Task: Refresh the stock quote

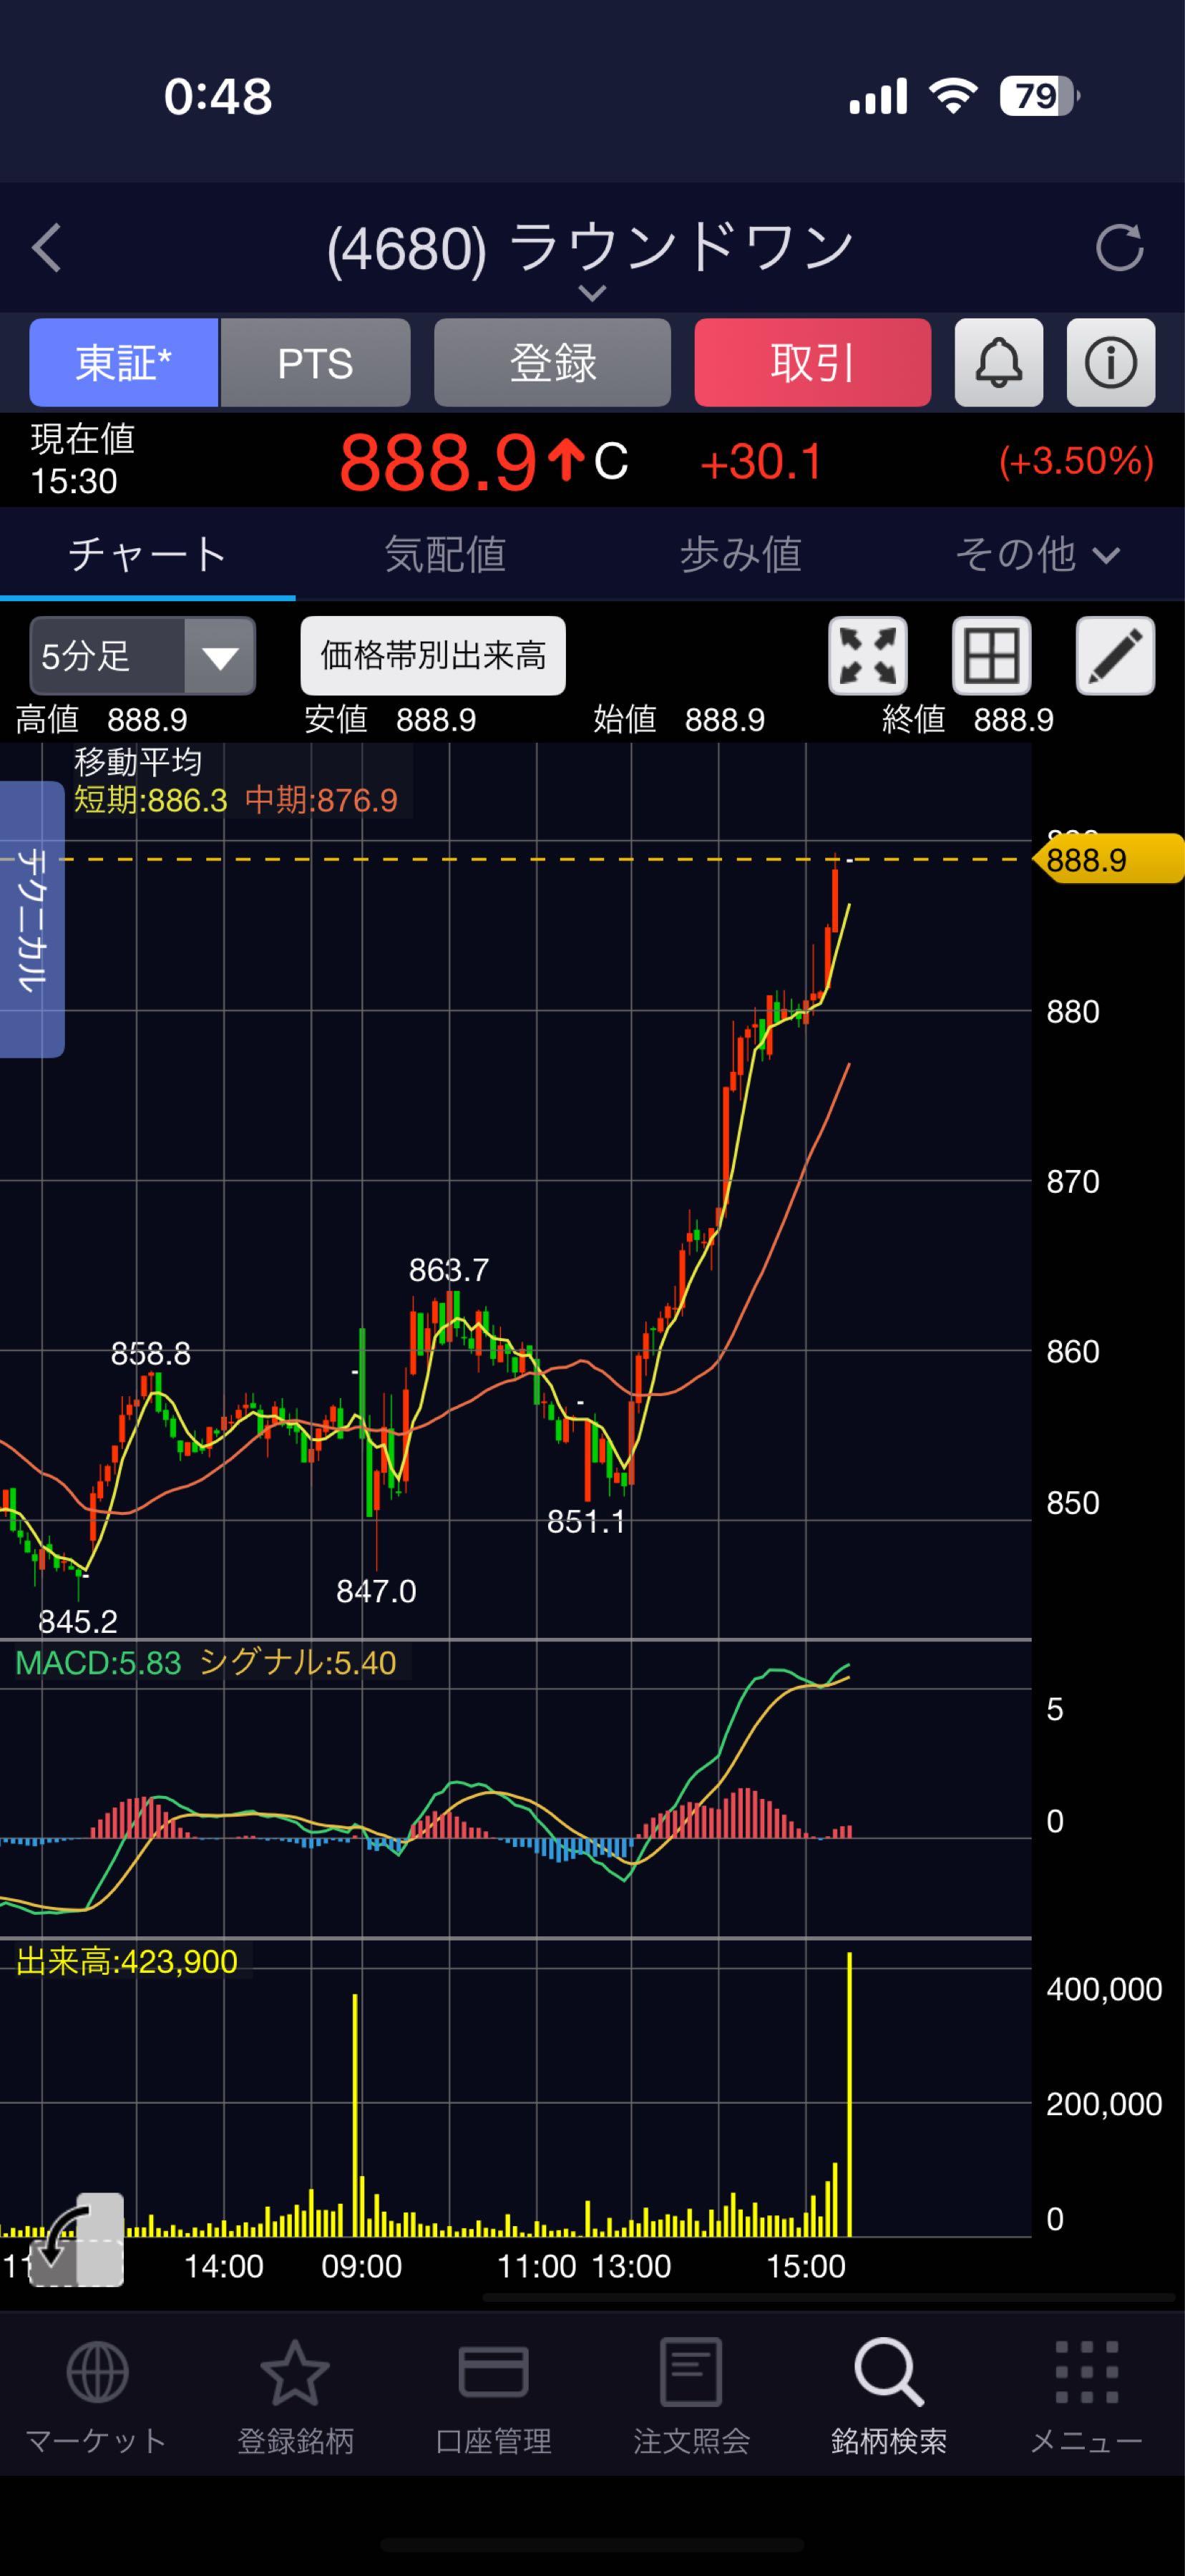Action: tap(1119, 247)
